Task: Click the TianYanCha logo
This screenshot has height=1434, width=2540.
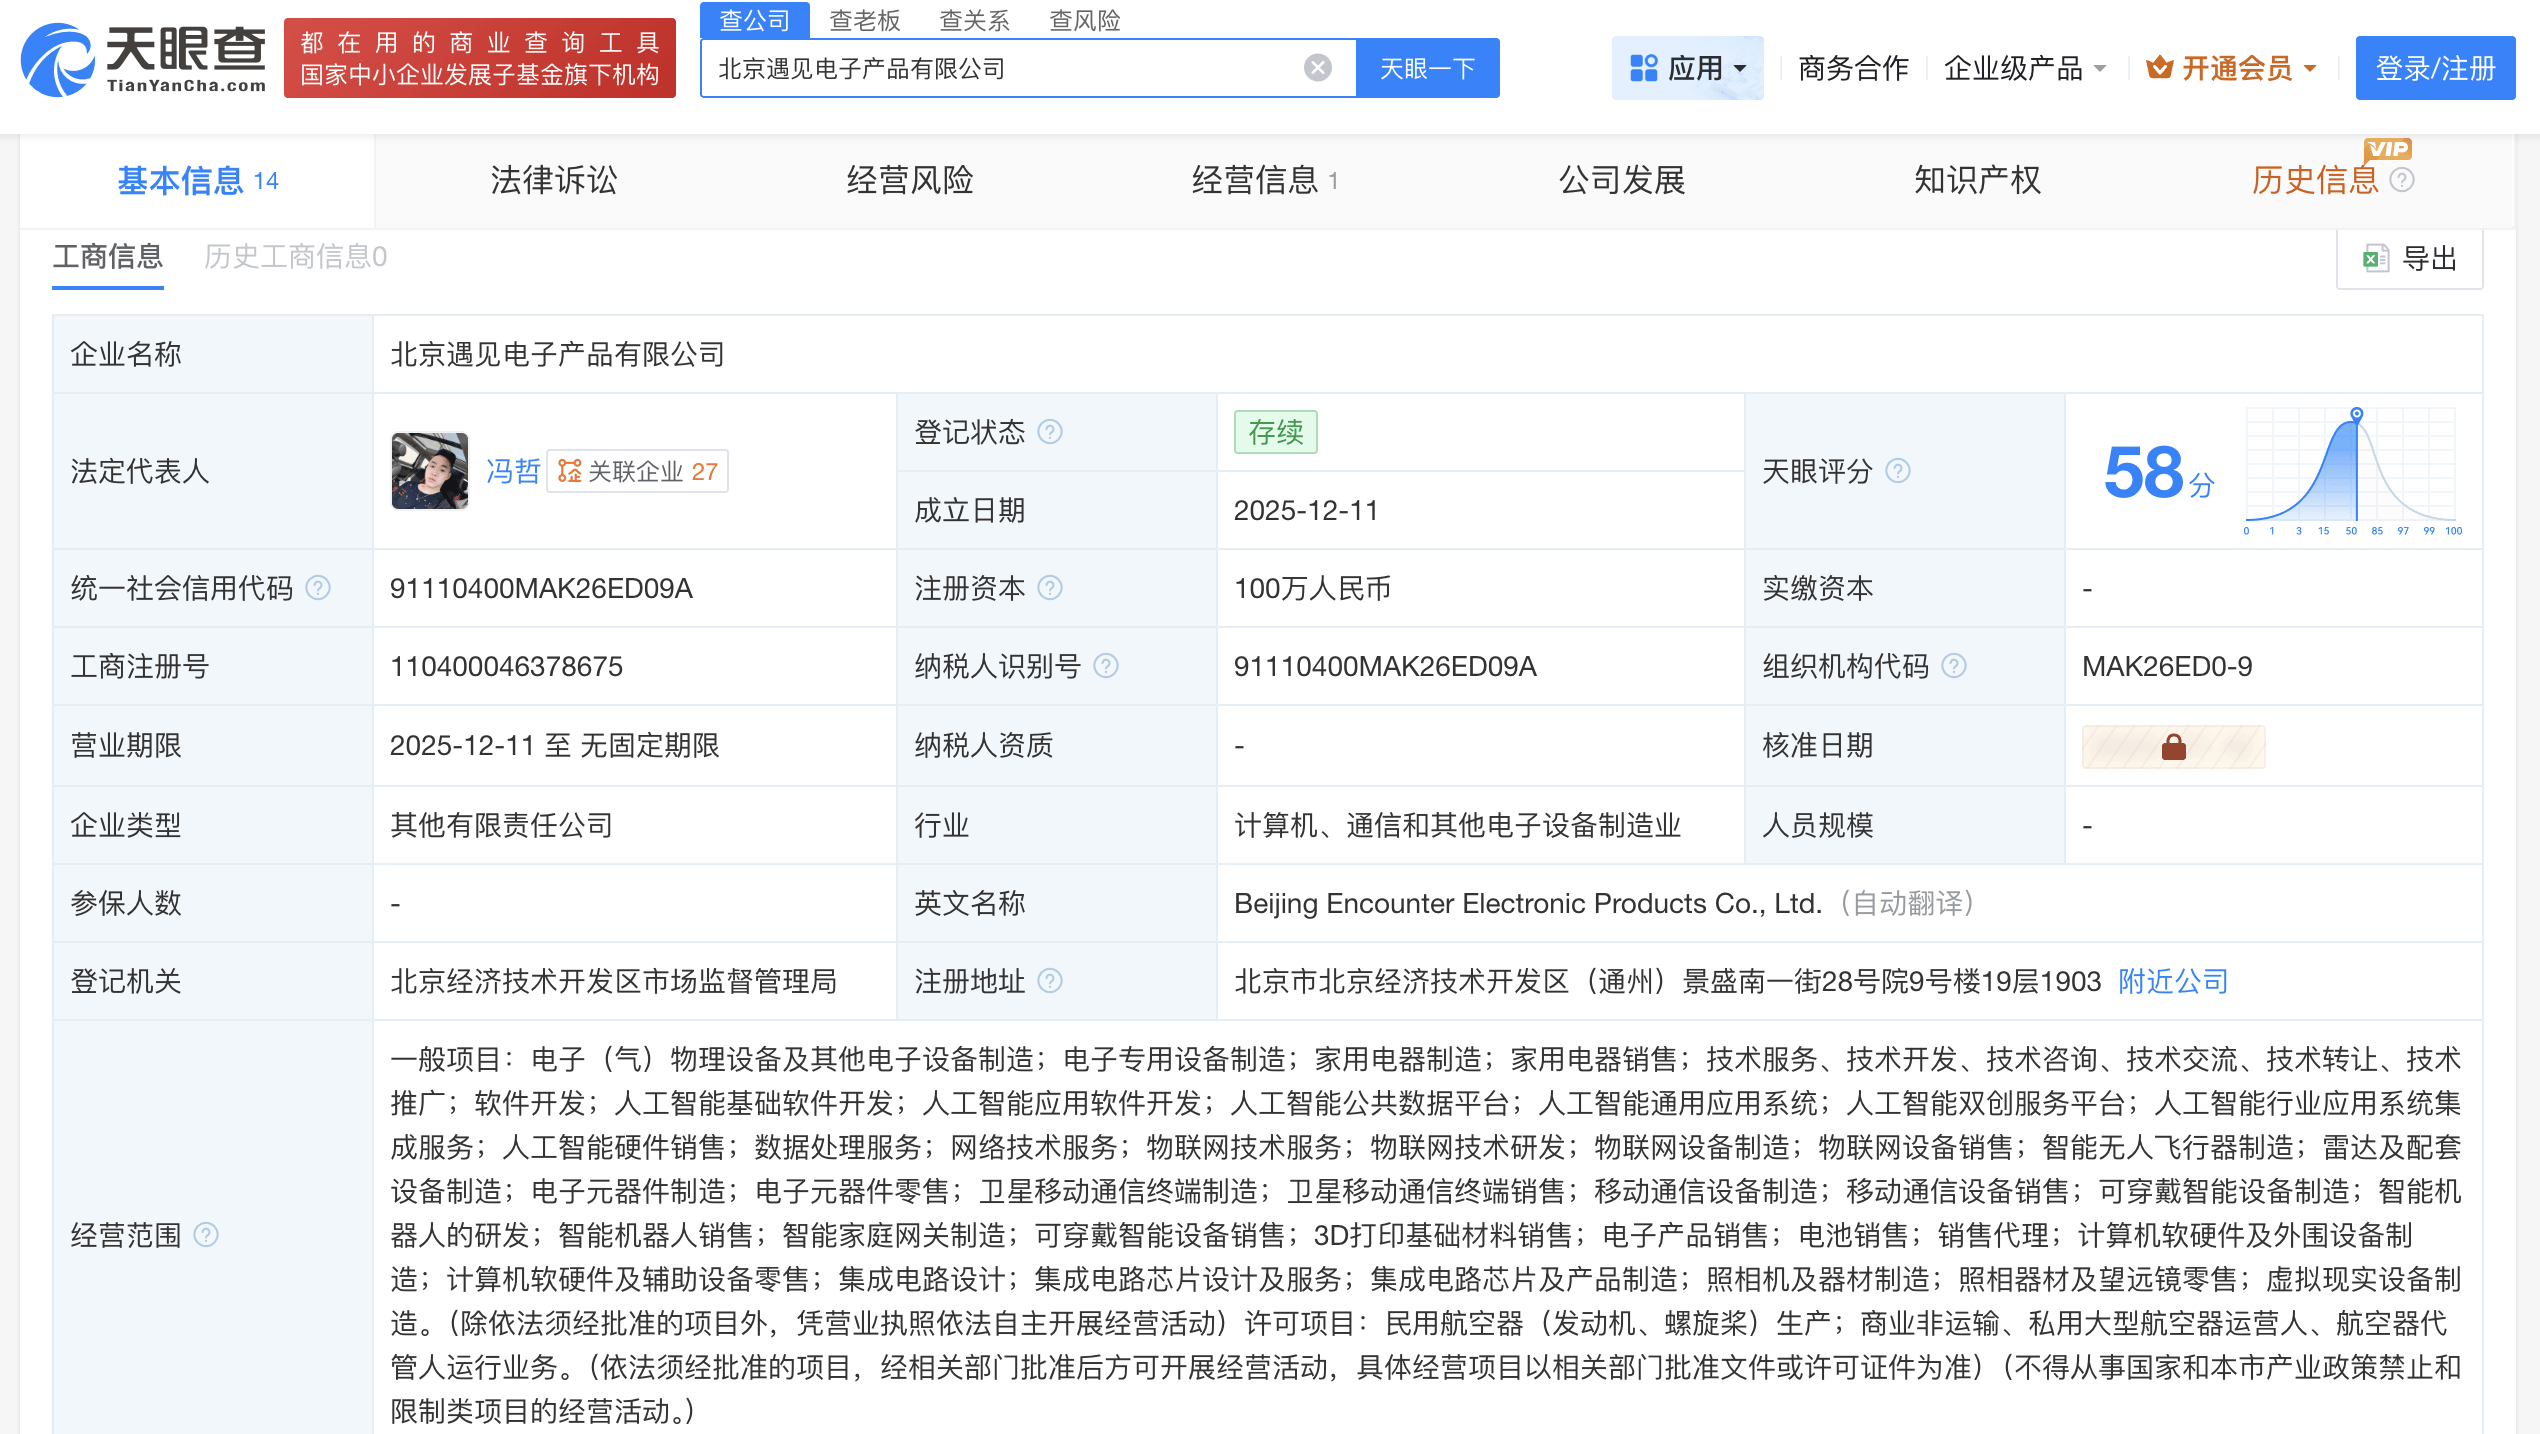Action: 143,60
